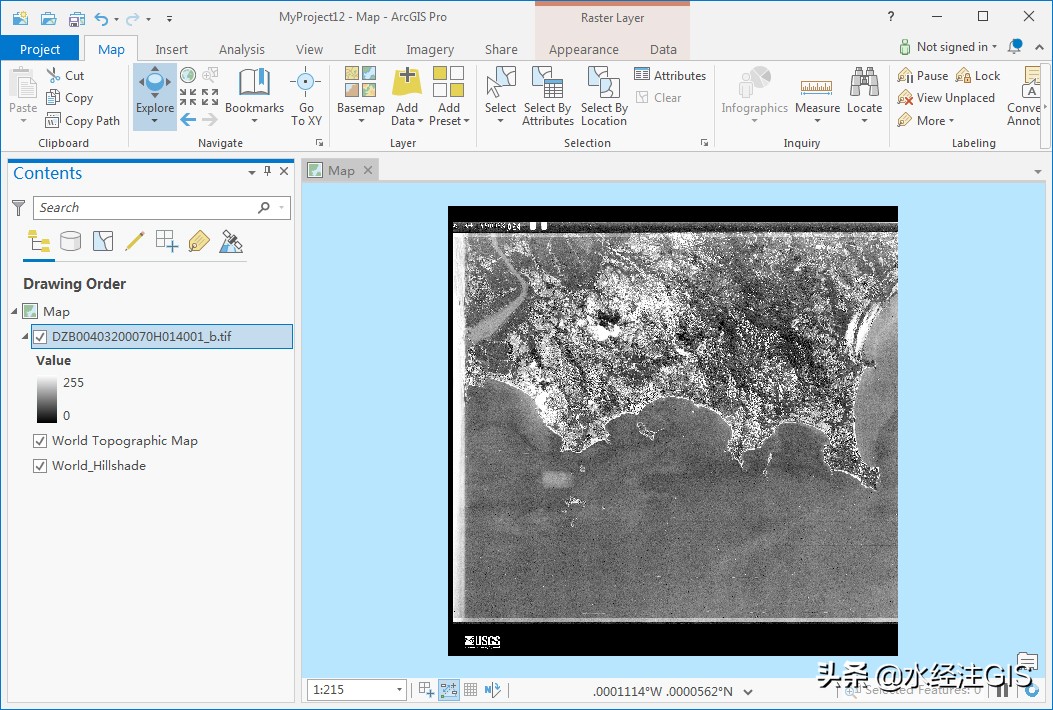The width and height of the screenshot is (1053, 710).
Task: Switch to List By Labeling view
Action: tap(199, 240)
